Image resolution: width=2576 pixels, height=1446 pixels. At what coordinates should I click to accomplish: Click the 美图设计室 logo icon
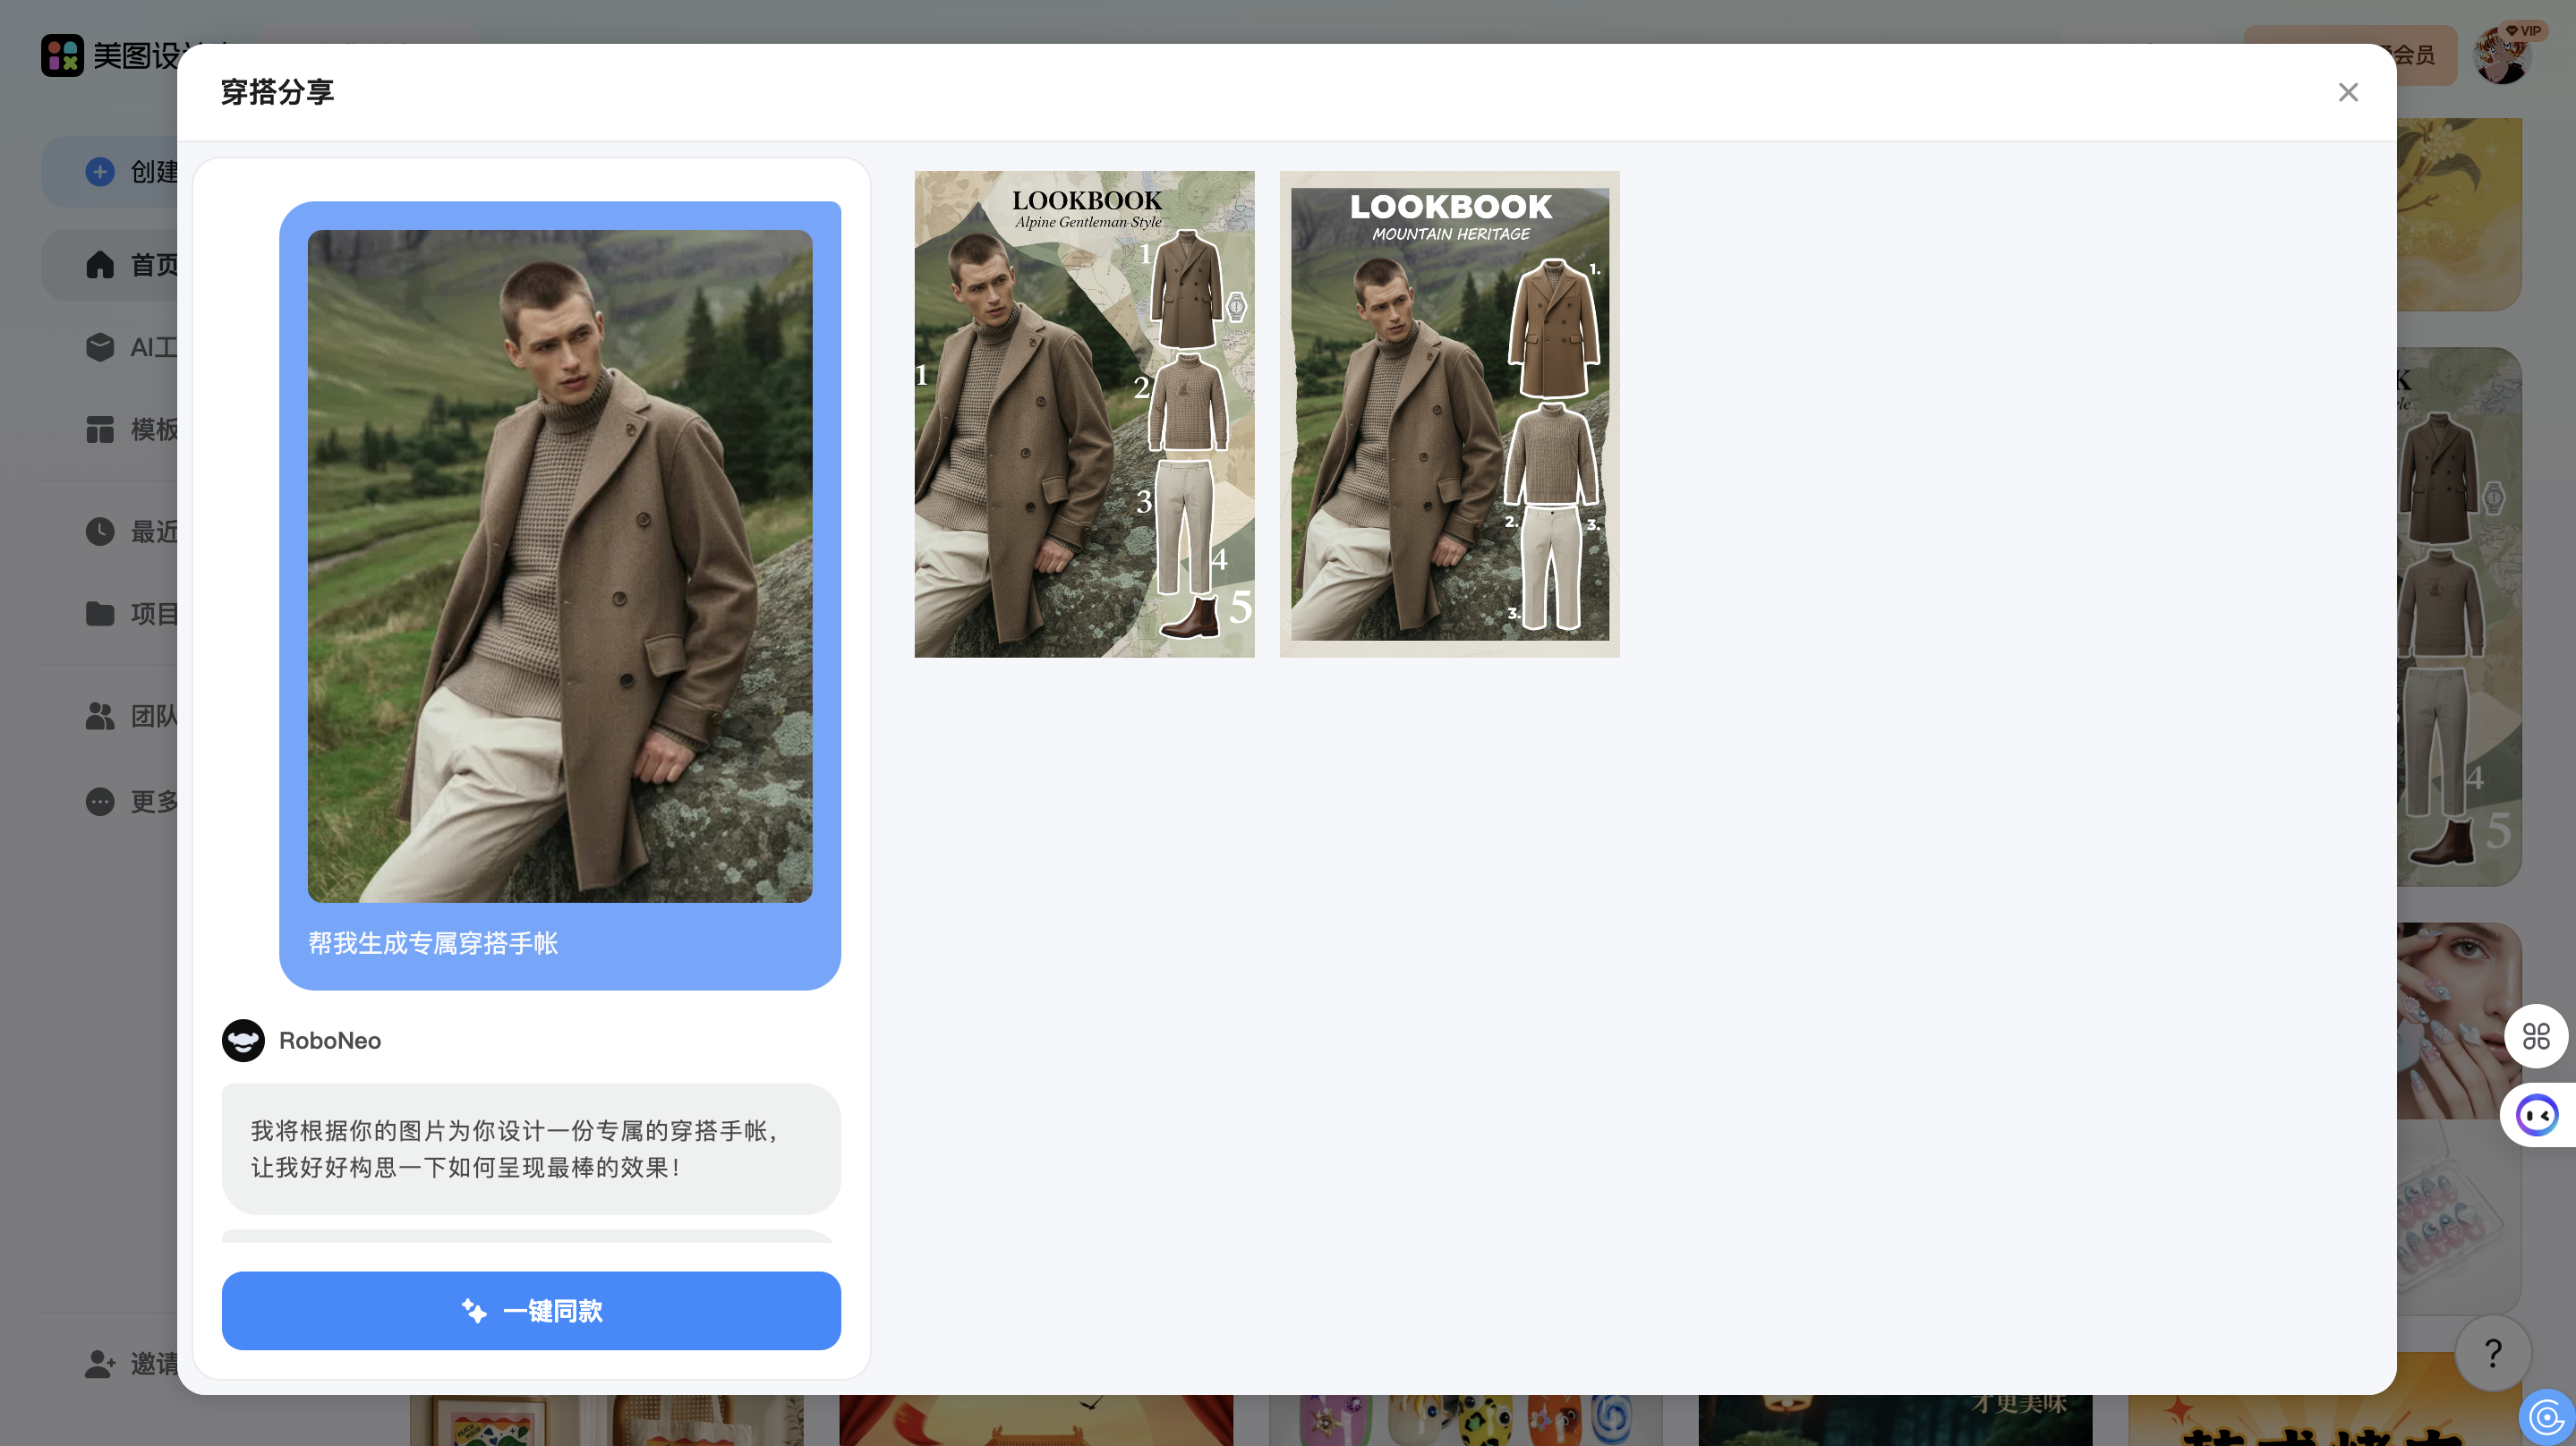click(x=62, y=55)
